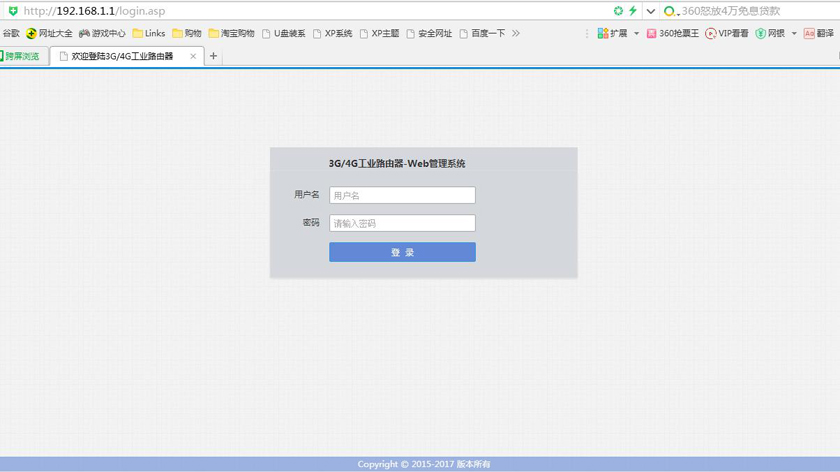Click the green security shield icon in address bar

pyautogui.click(x=12, y=11)
